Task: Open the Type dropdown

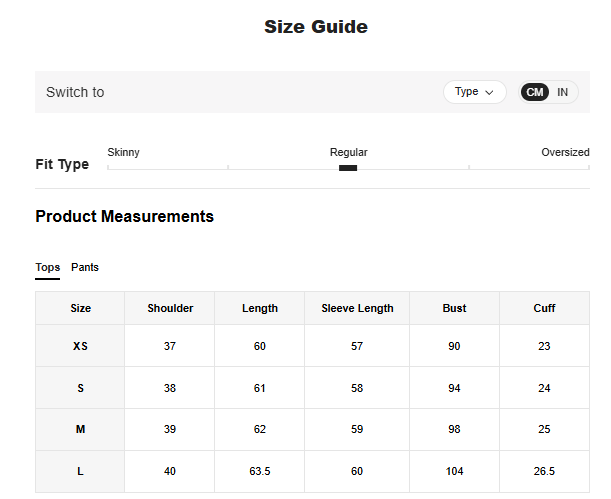Action: point(474,92)
